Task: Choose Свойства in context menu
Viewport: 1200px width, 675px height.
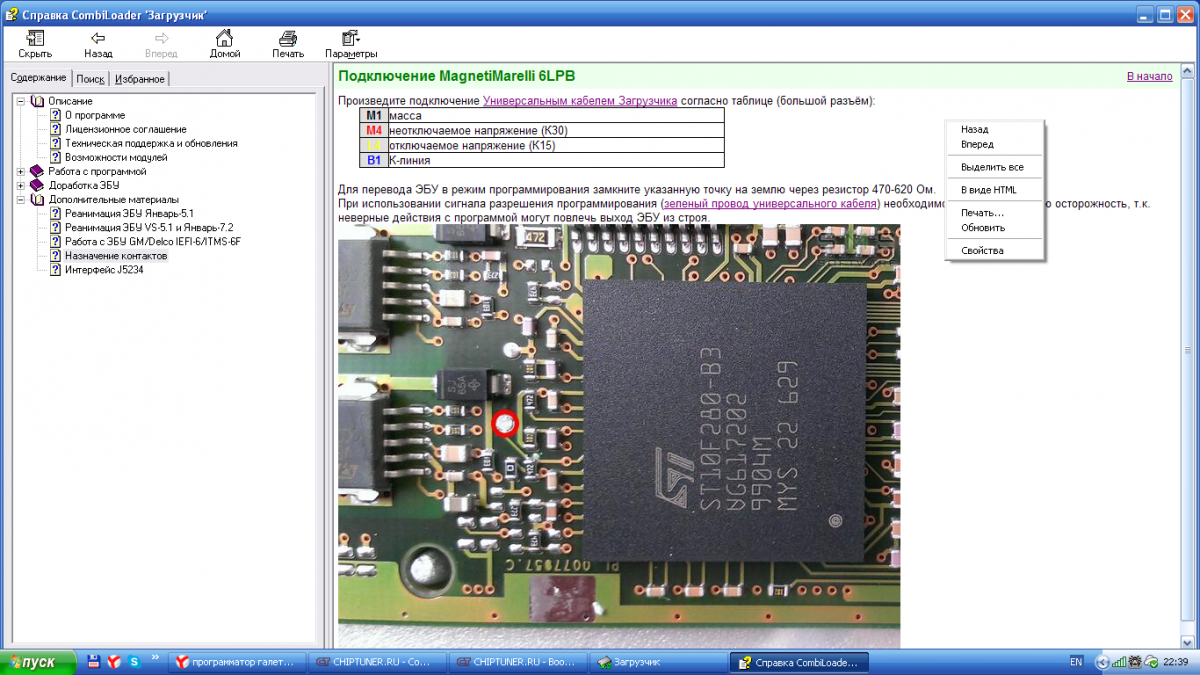Action: 982,250
